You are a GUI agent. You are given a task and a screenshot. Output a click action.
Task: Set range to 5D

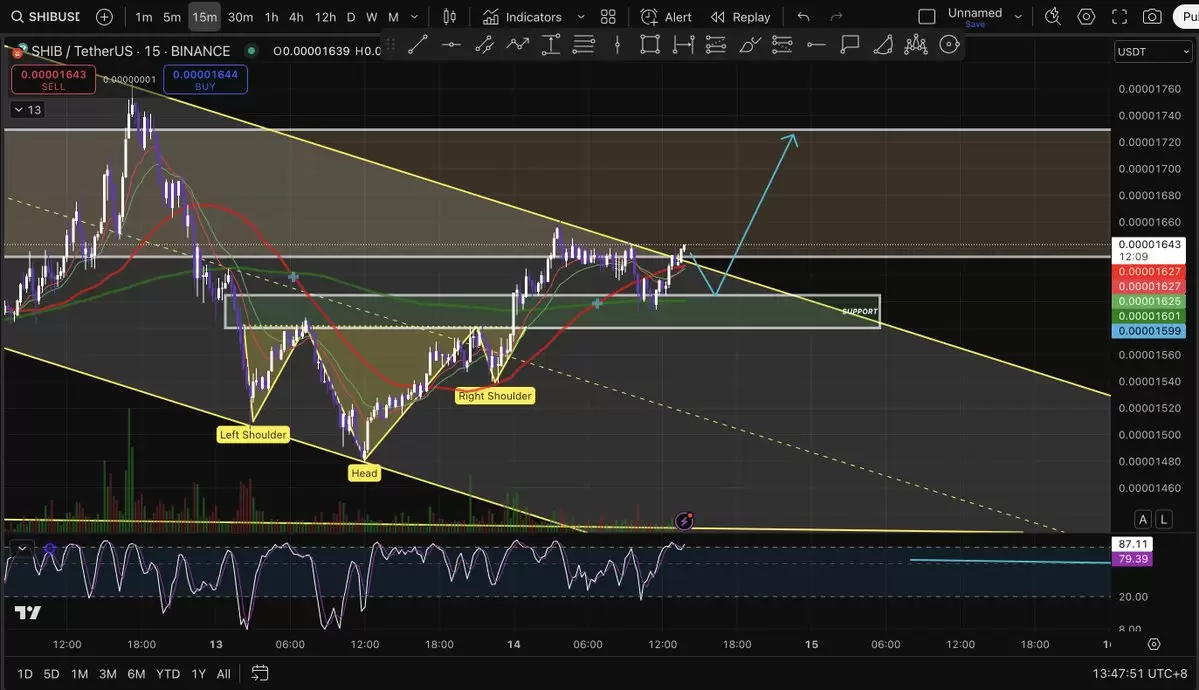pos(51,674)
